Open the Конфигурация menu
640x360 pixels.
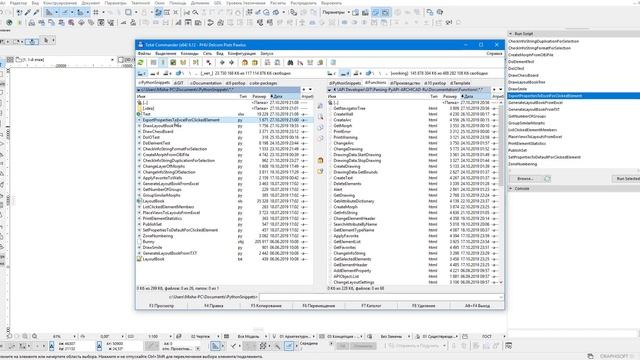click(242, 53)
